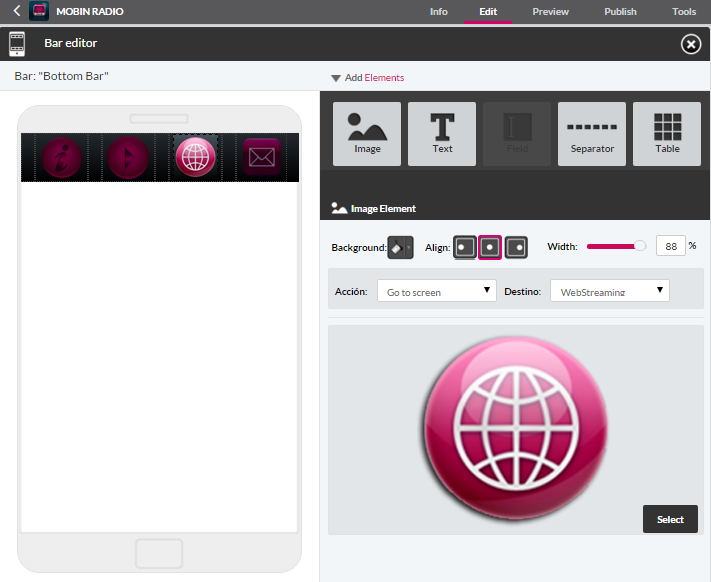711x582 pixels.
Task: Click the disabled Field element tile
Action: [517, 134]
